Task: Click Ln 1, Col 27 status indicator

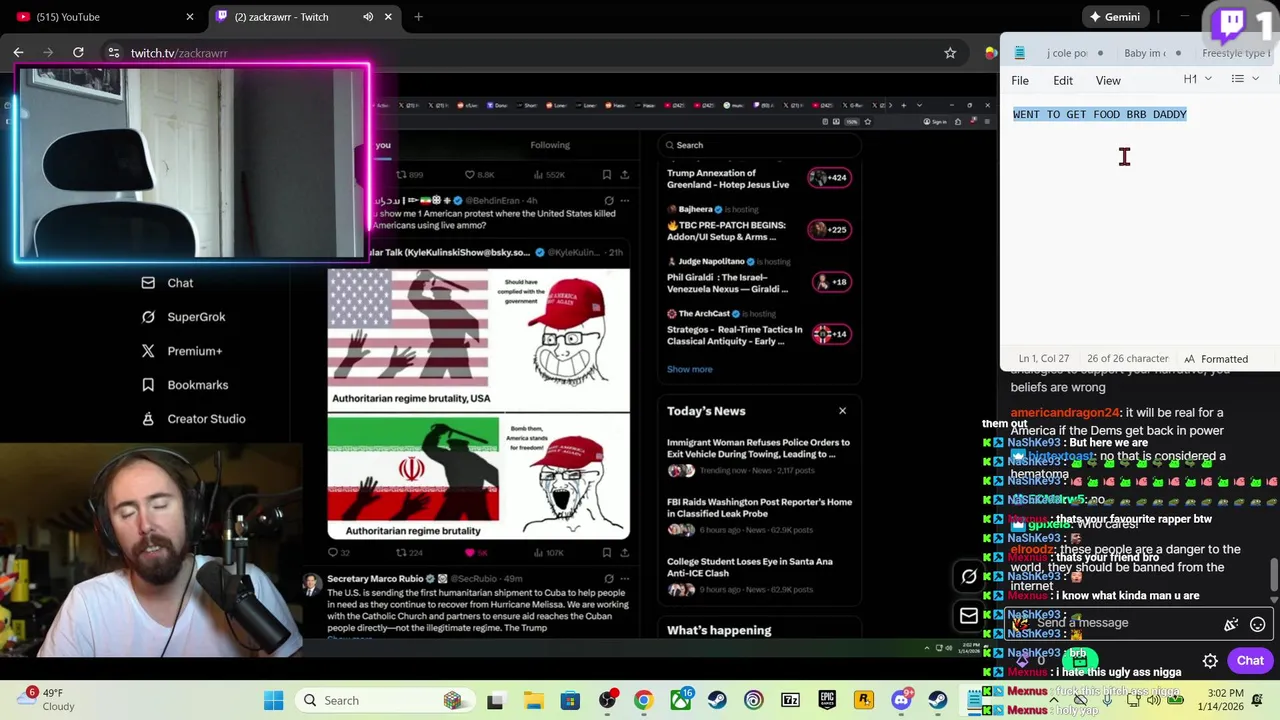Action: 1044,359
